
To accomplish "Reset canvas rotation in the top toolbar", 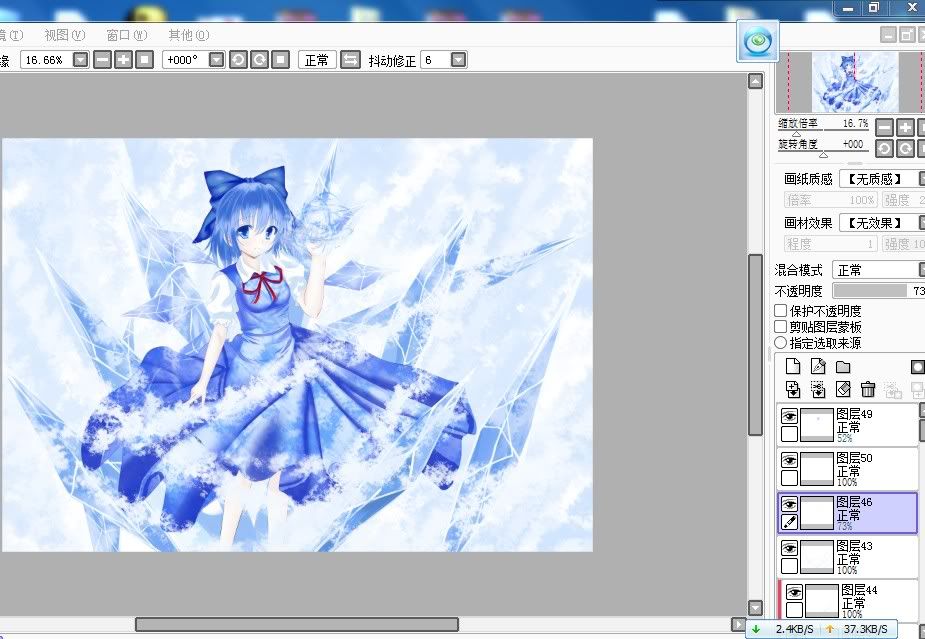I will coord(281,60).
